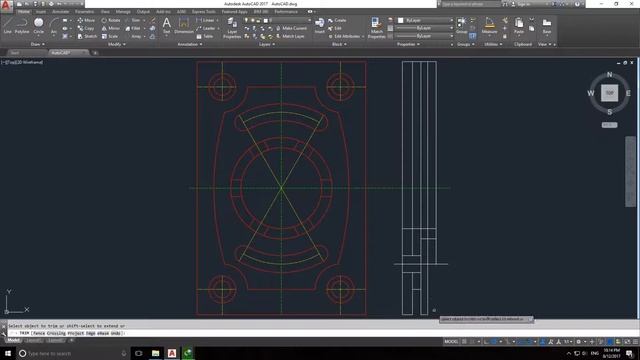This screenshot has height=360, width=640.
Task: Open the Output ribbon tab
Action: point(143,12)
